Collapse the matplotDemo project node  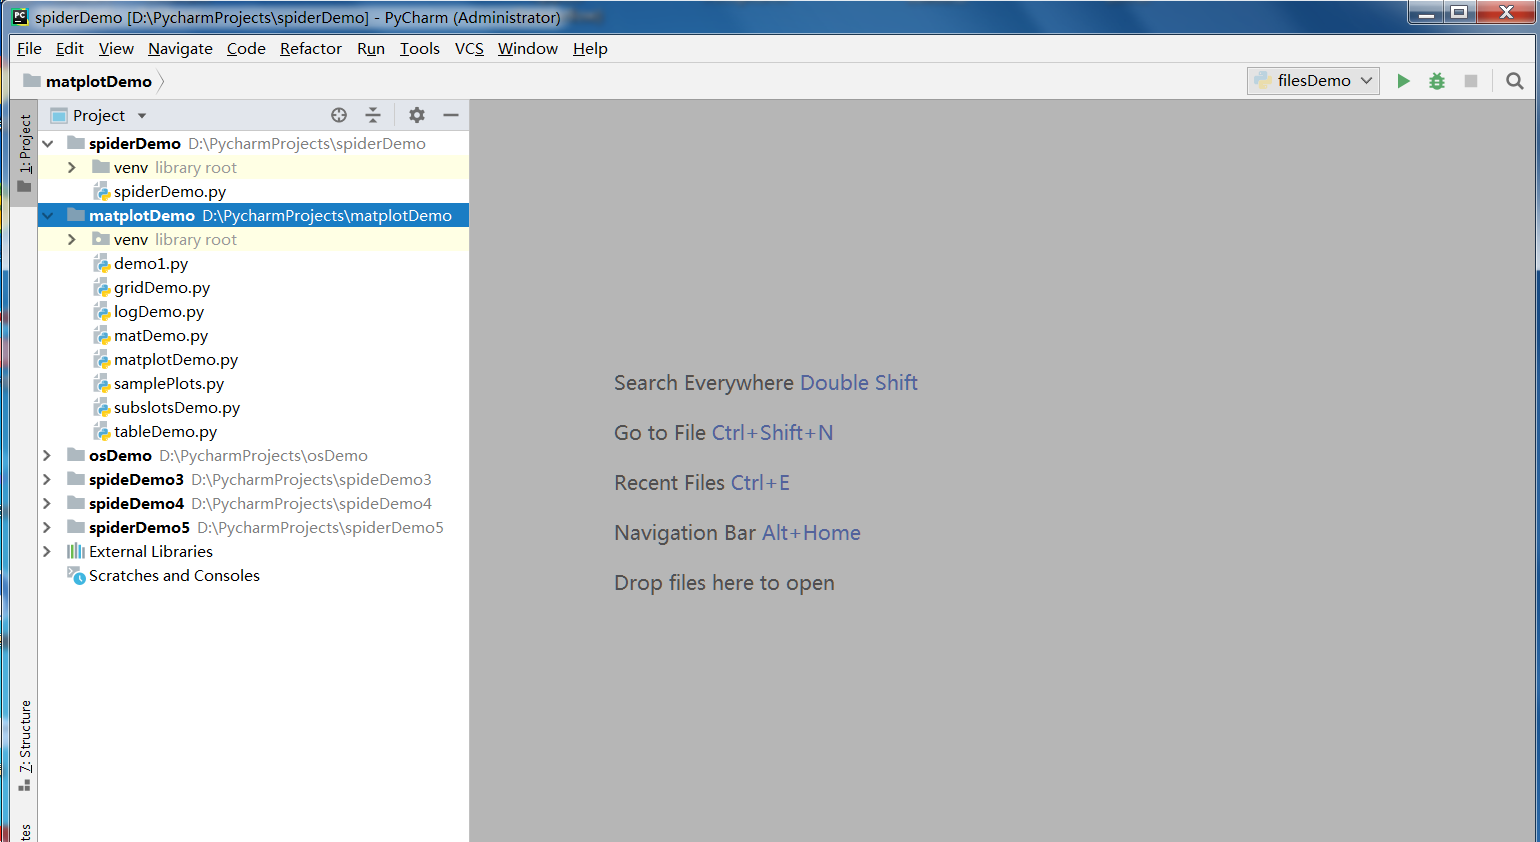[47, 215]
